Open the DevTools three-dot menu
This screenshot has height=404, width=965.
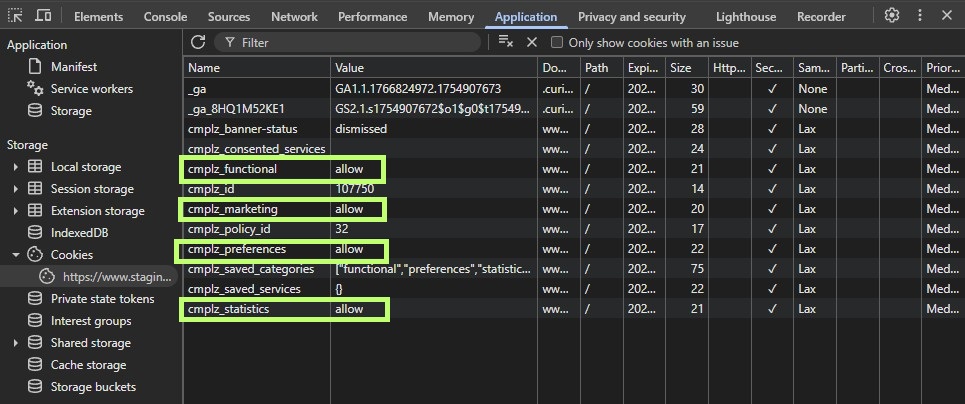point(919,16)
